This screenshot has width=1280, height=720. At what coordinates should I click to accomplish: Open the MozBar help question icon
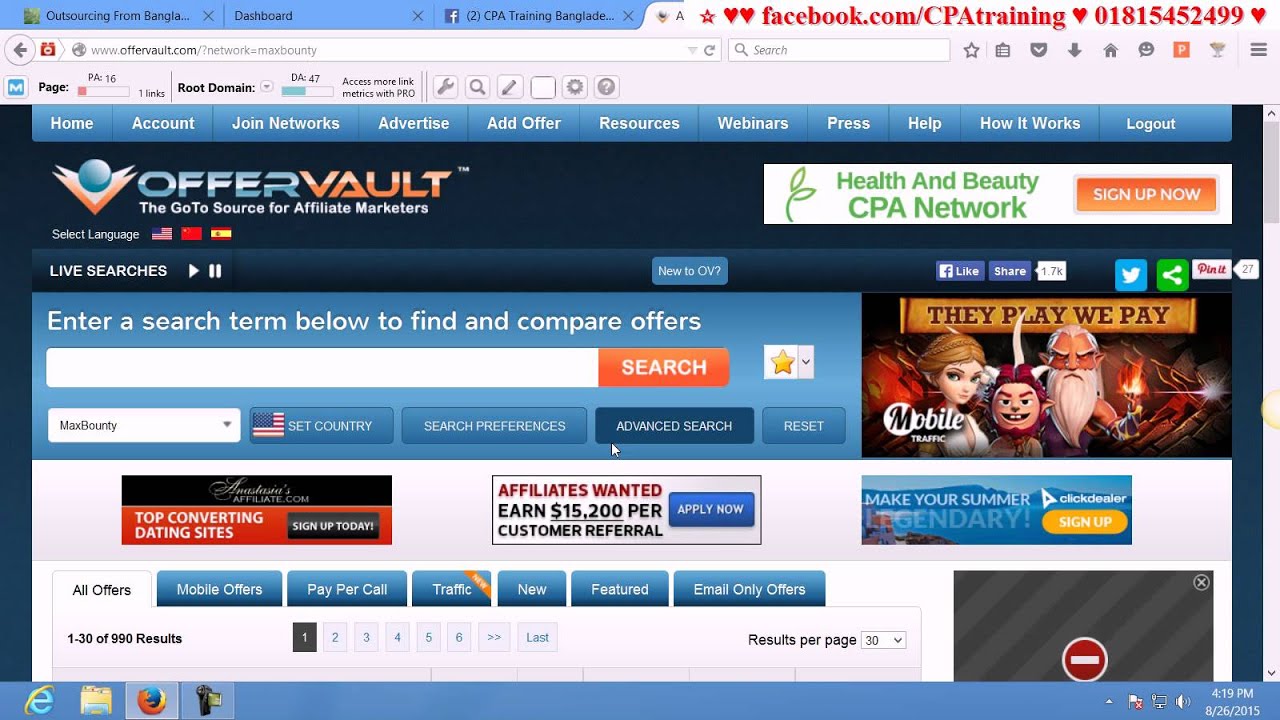606,87
